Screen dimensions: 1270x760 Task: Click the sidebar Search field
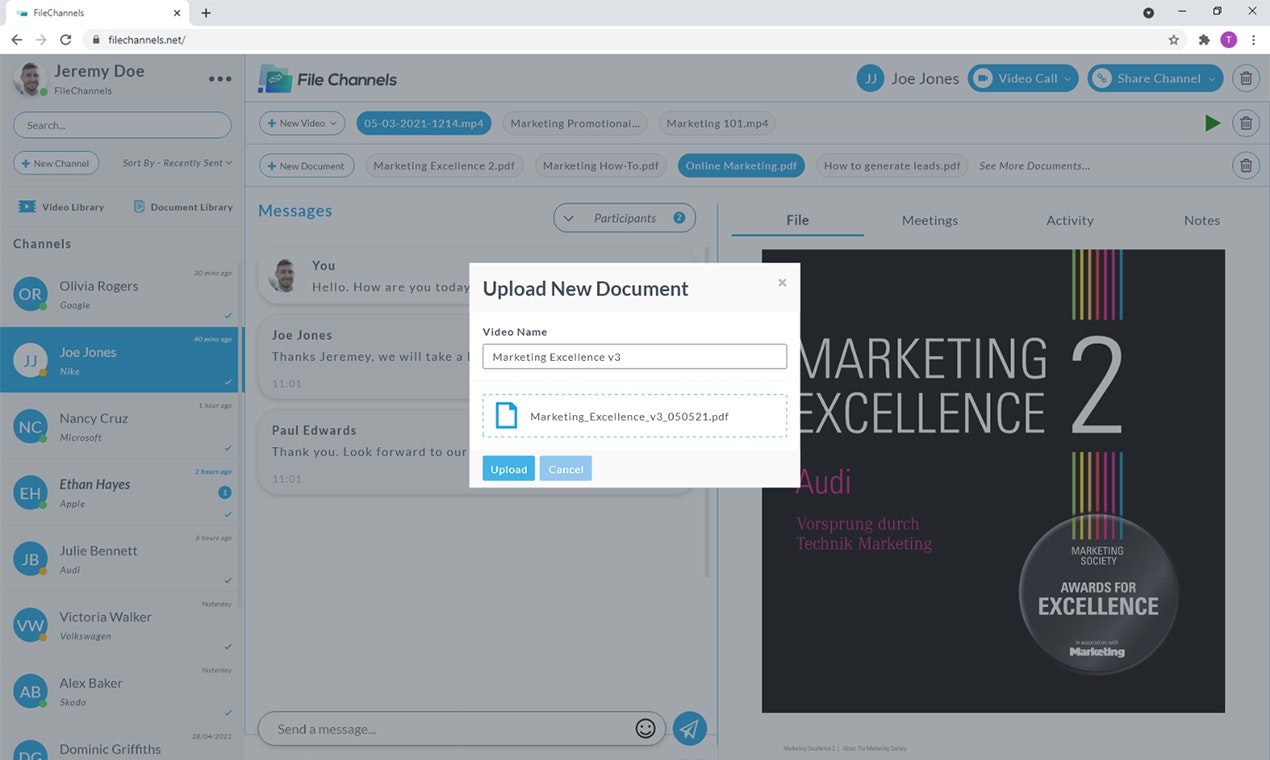pos(122,125)
